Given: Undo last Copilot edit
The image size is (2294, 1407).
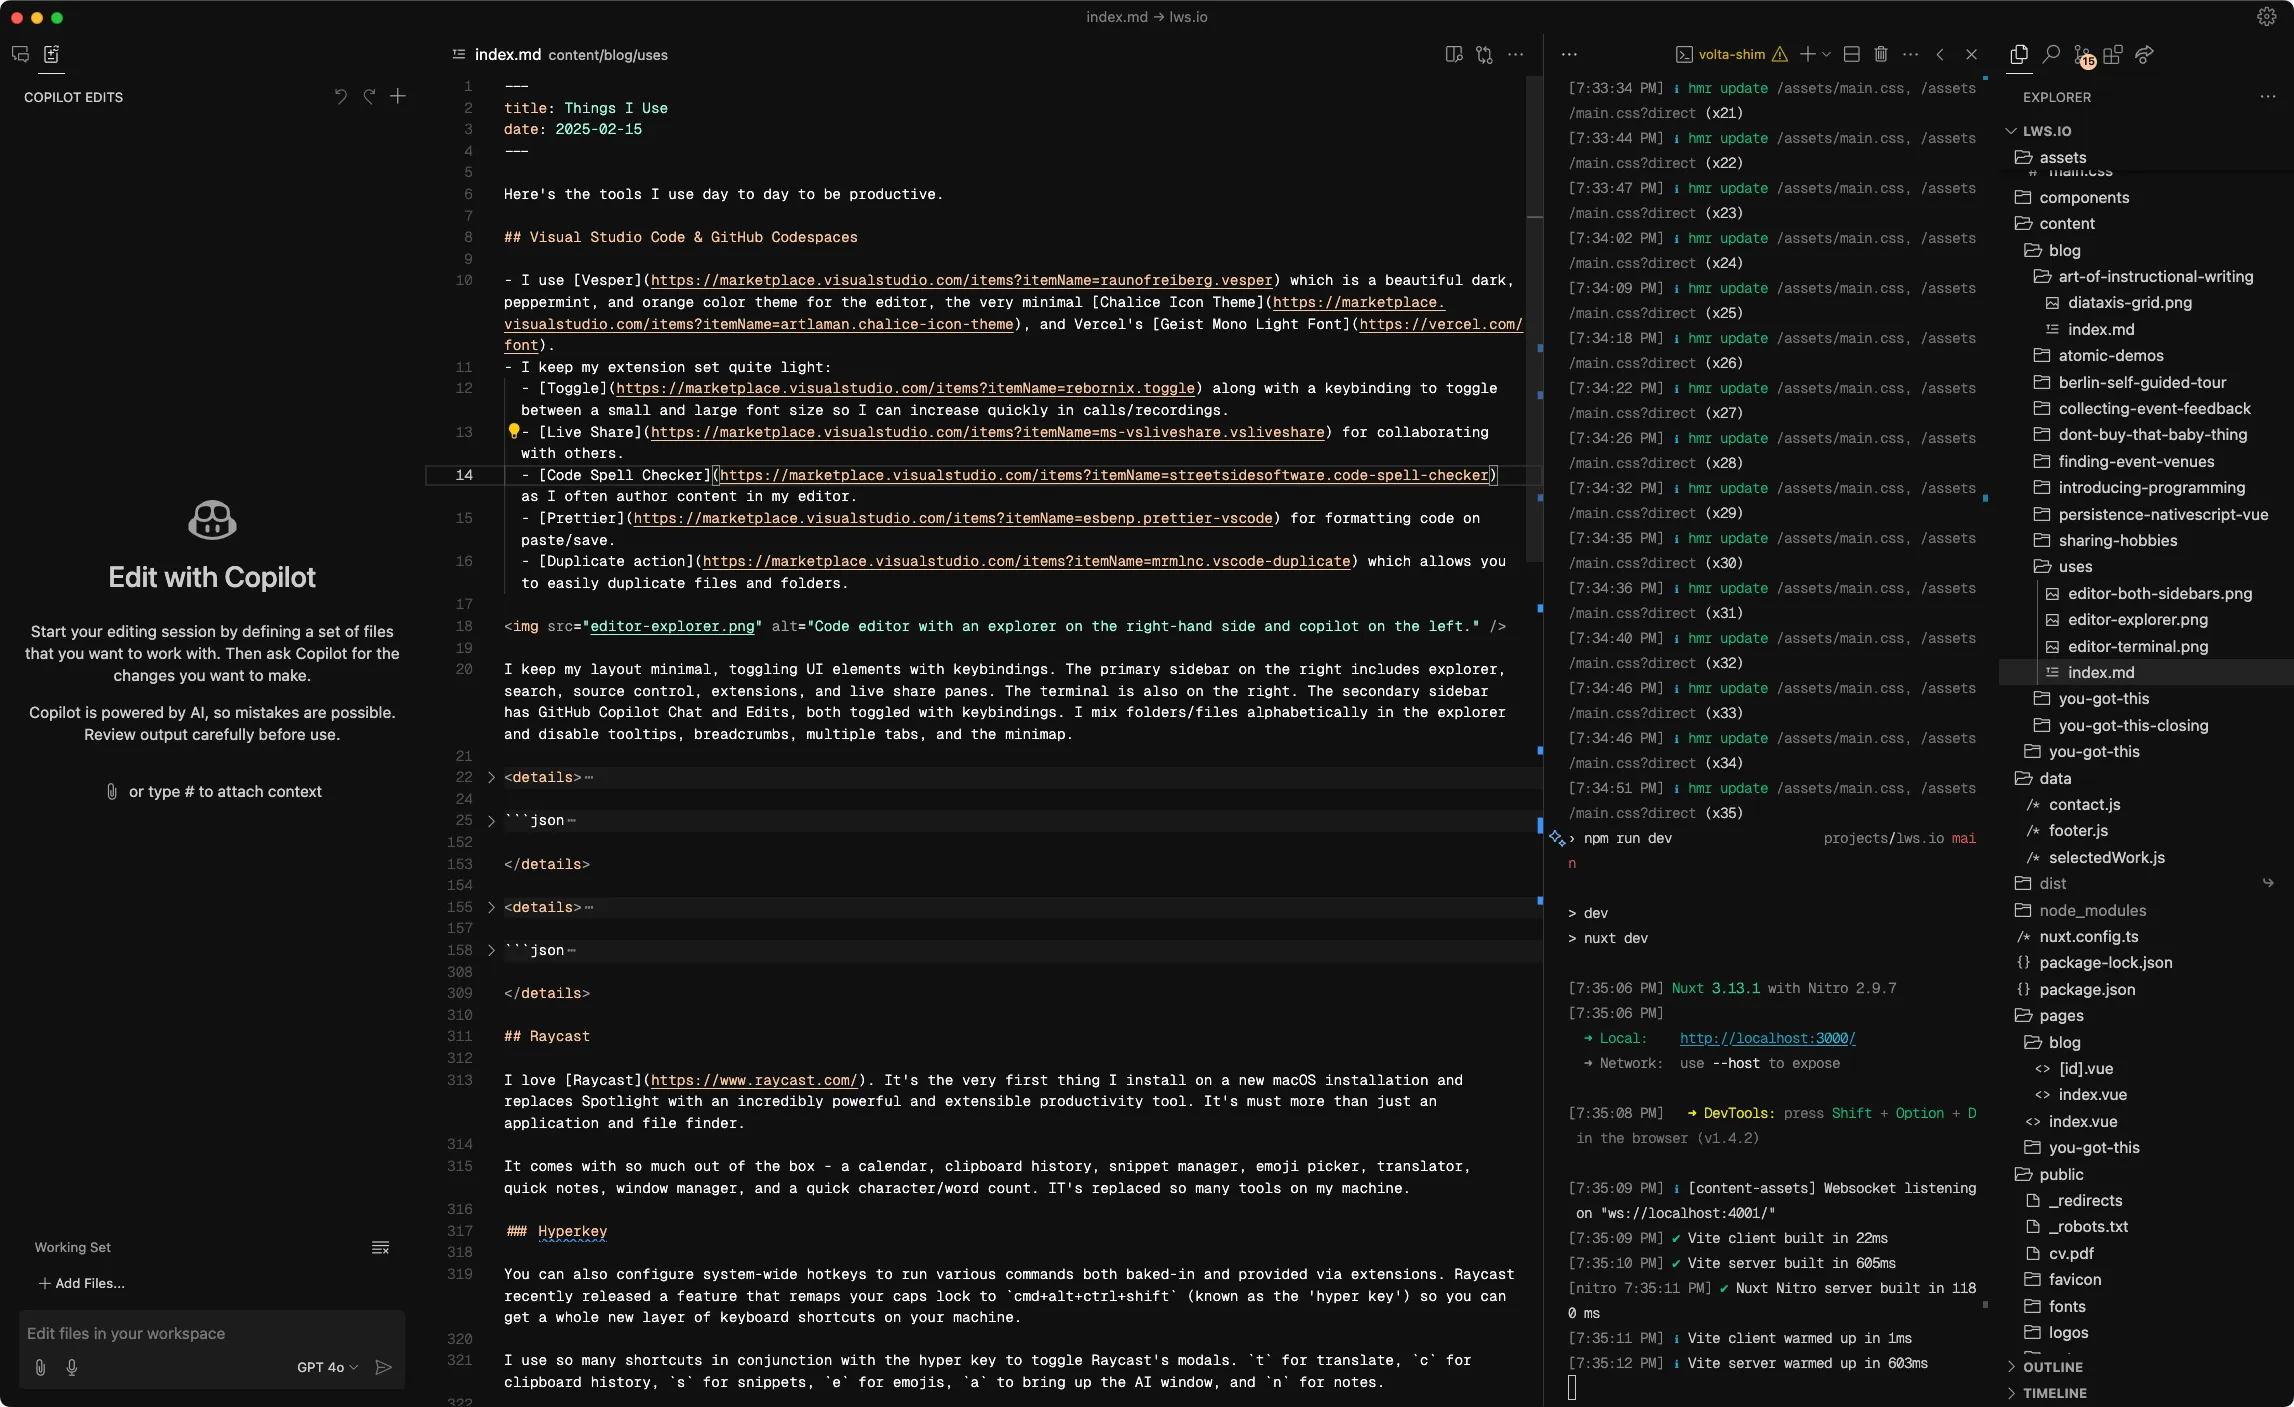Looking at the screenshot, I should coord(340,96).
